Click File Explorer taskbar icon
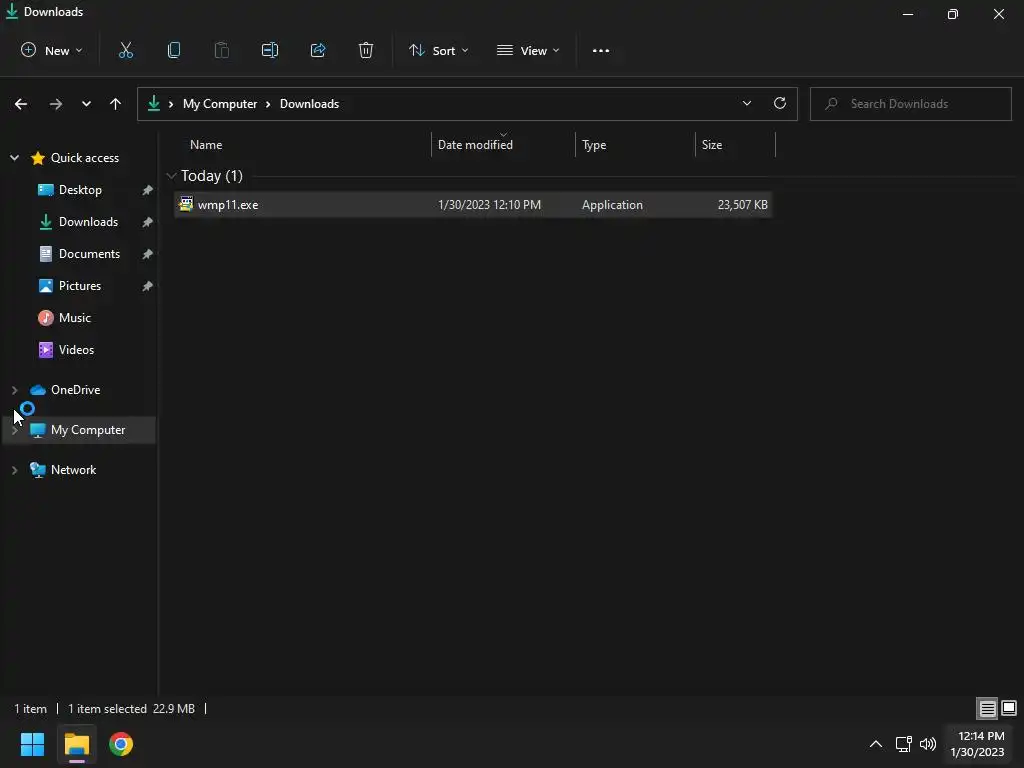 pos(76,744)
